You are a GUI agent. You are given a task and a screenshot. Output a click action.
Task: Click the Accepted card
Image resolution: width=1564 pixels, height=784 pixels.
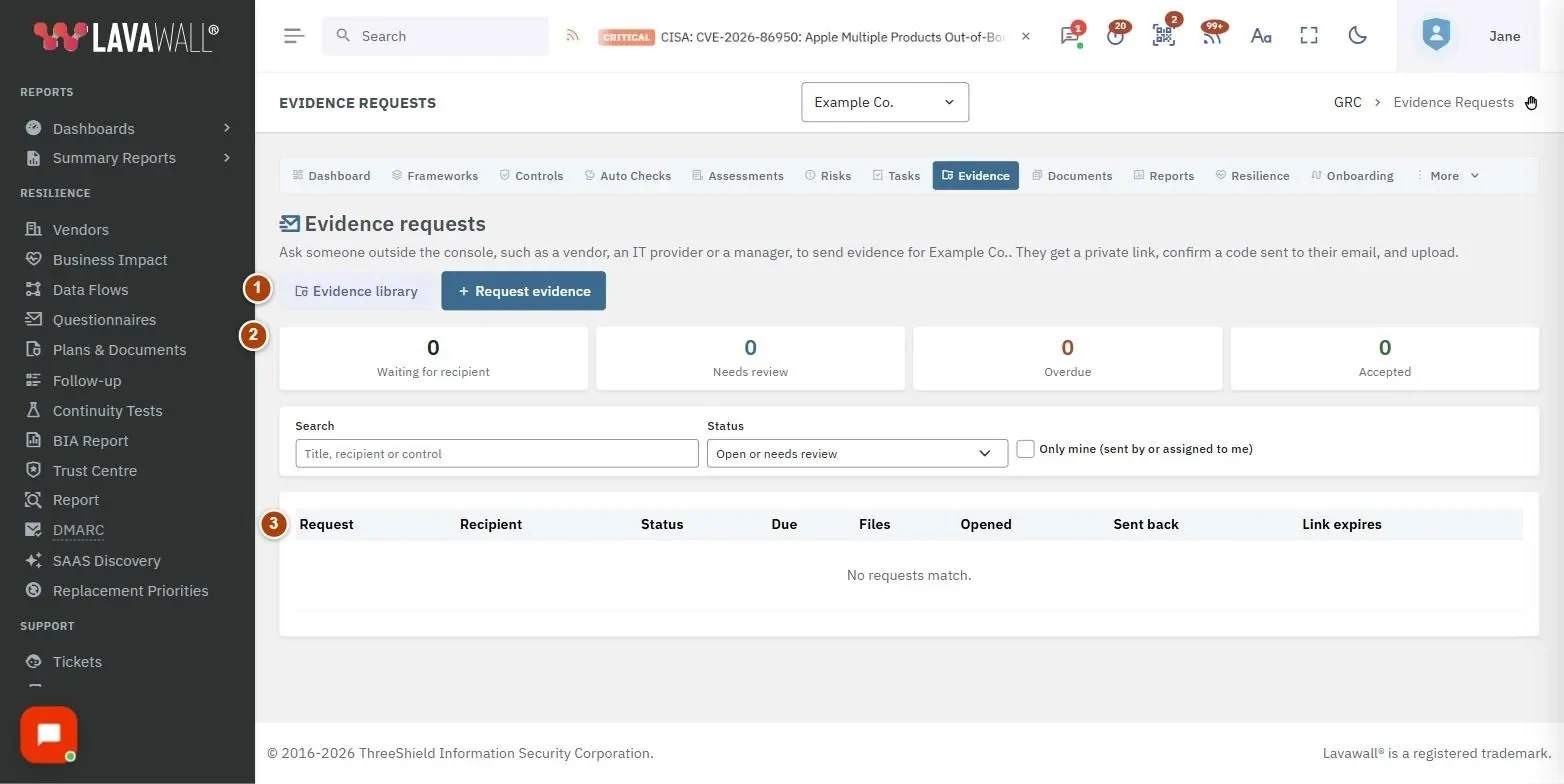click(x=1385, y=358)
